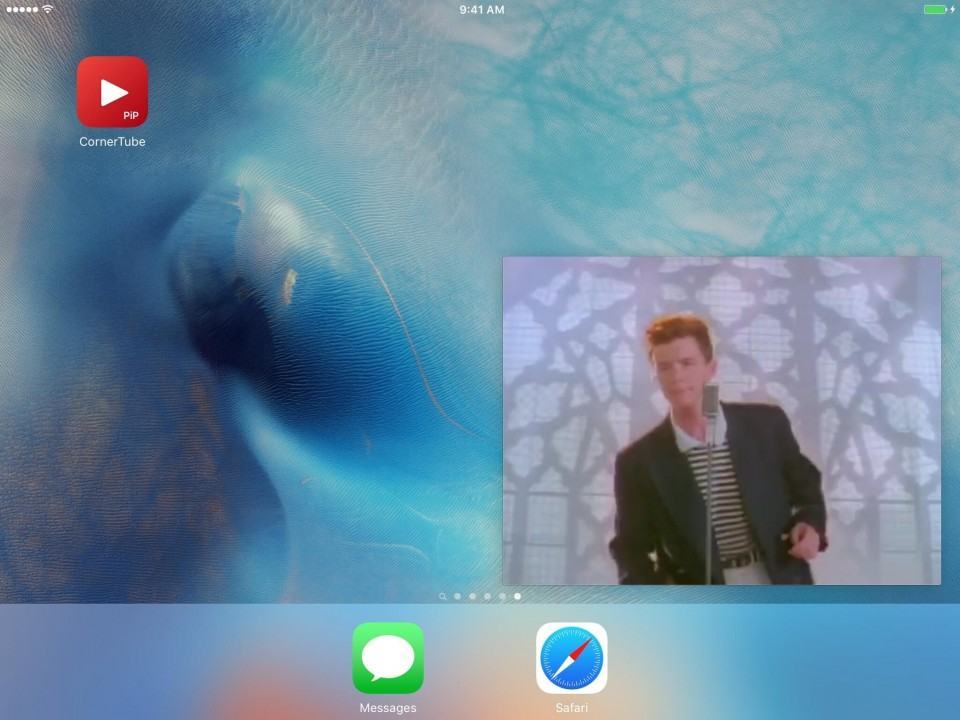Tap the Safari label under the dock icon
The height and width of the screenshot is (720, 960).
pyautogui.click(x=571, y=707)
